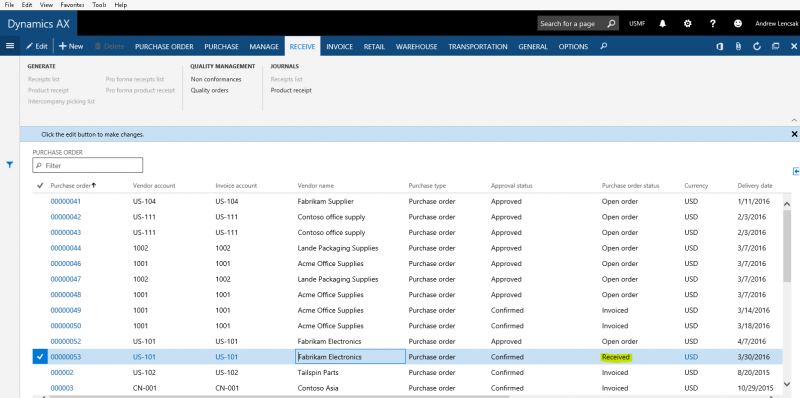Dismiss the edit button message bar

(794, 134)
